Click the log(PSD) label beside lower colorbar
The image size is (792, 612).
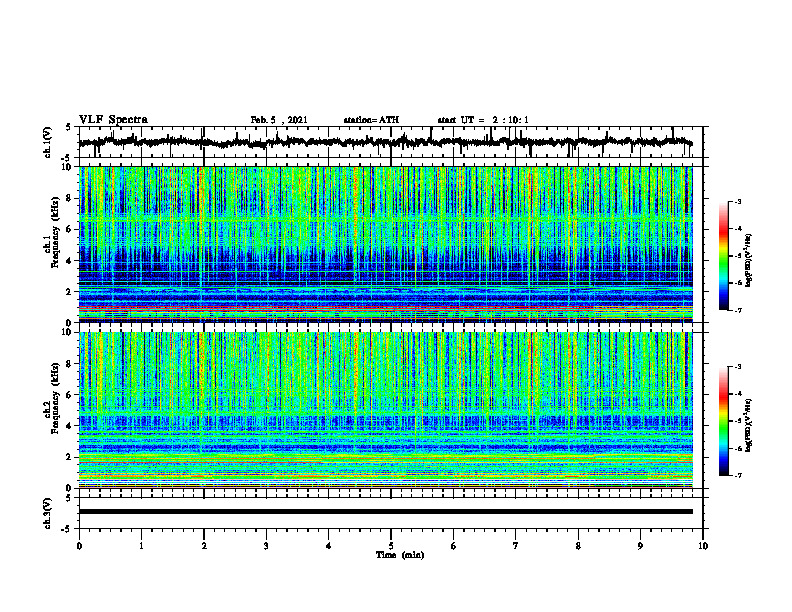pos(749,425)
